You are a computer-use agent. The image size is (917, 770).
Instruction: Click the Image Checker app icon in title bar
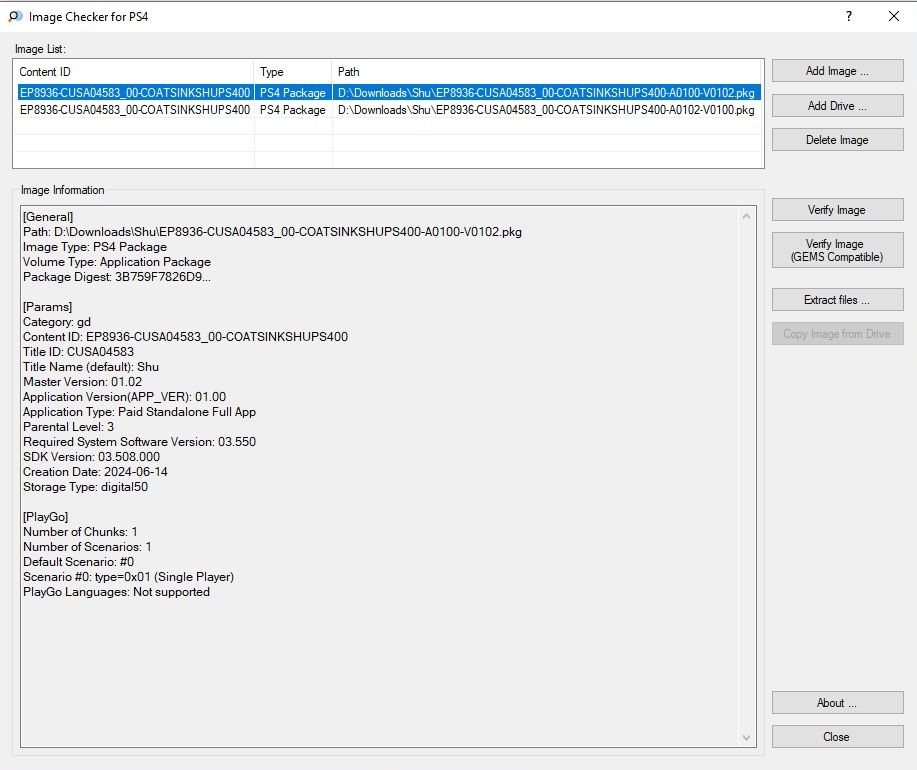[x=15, y=16]
